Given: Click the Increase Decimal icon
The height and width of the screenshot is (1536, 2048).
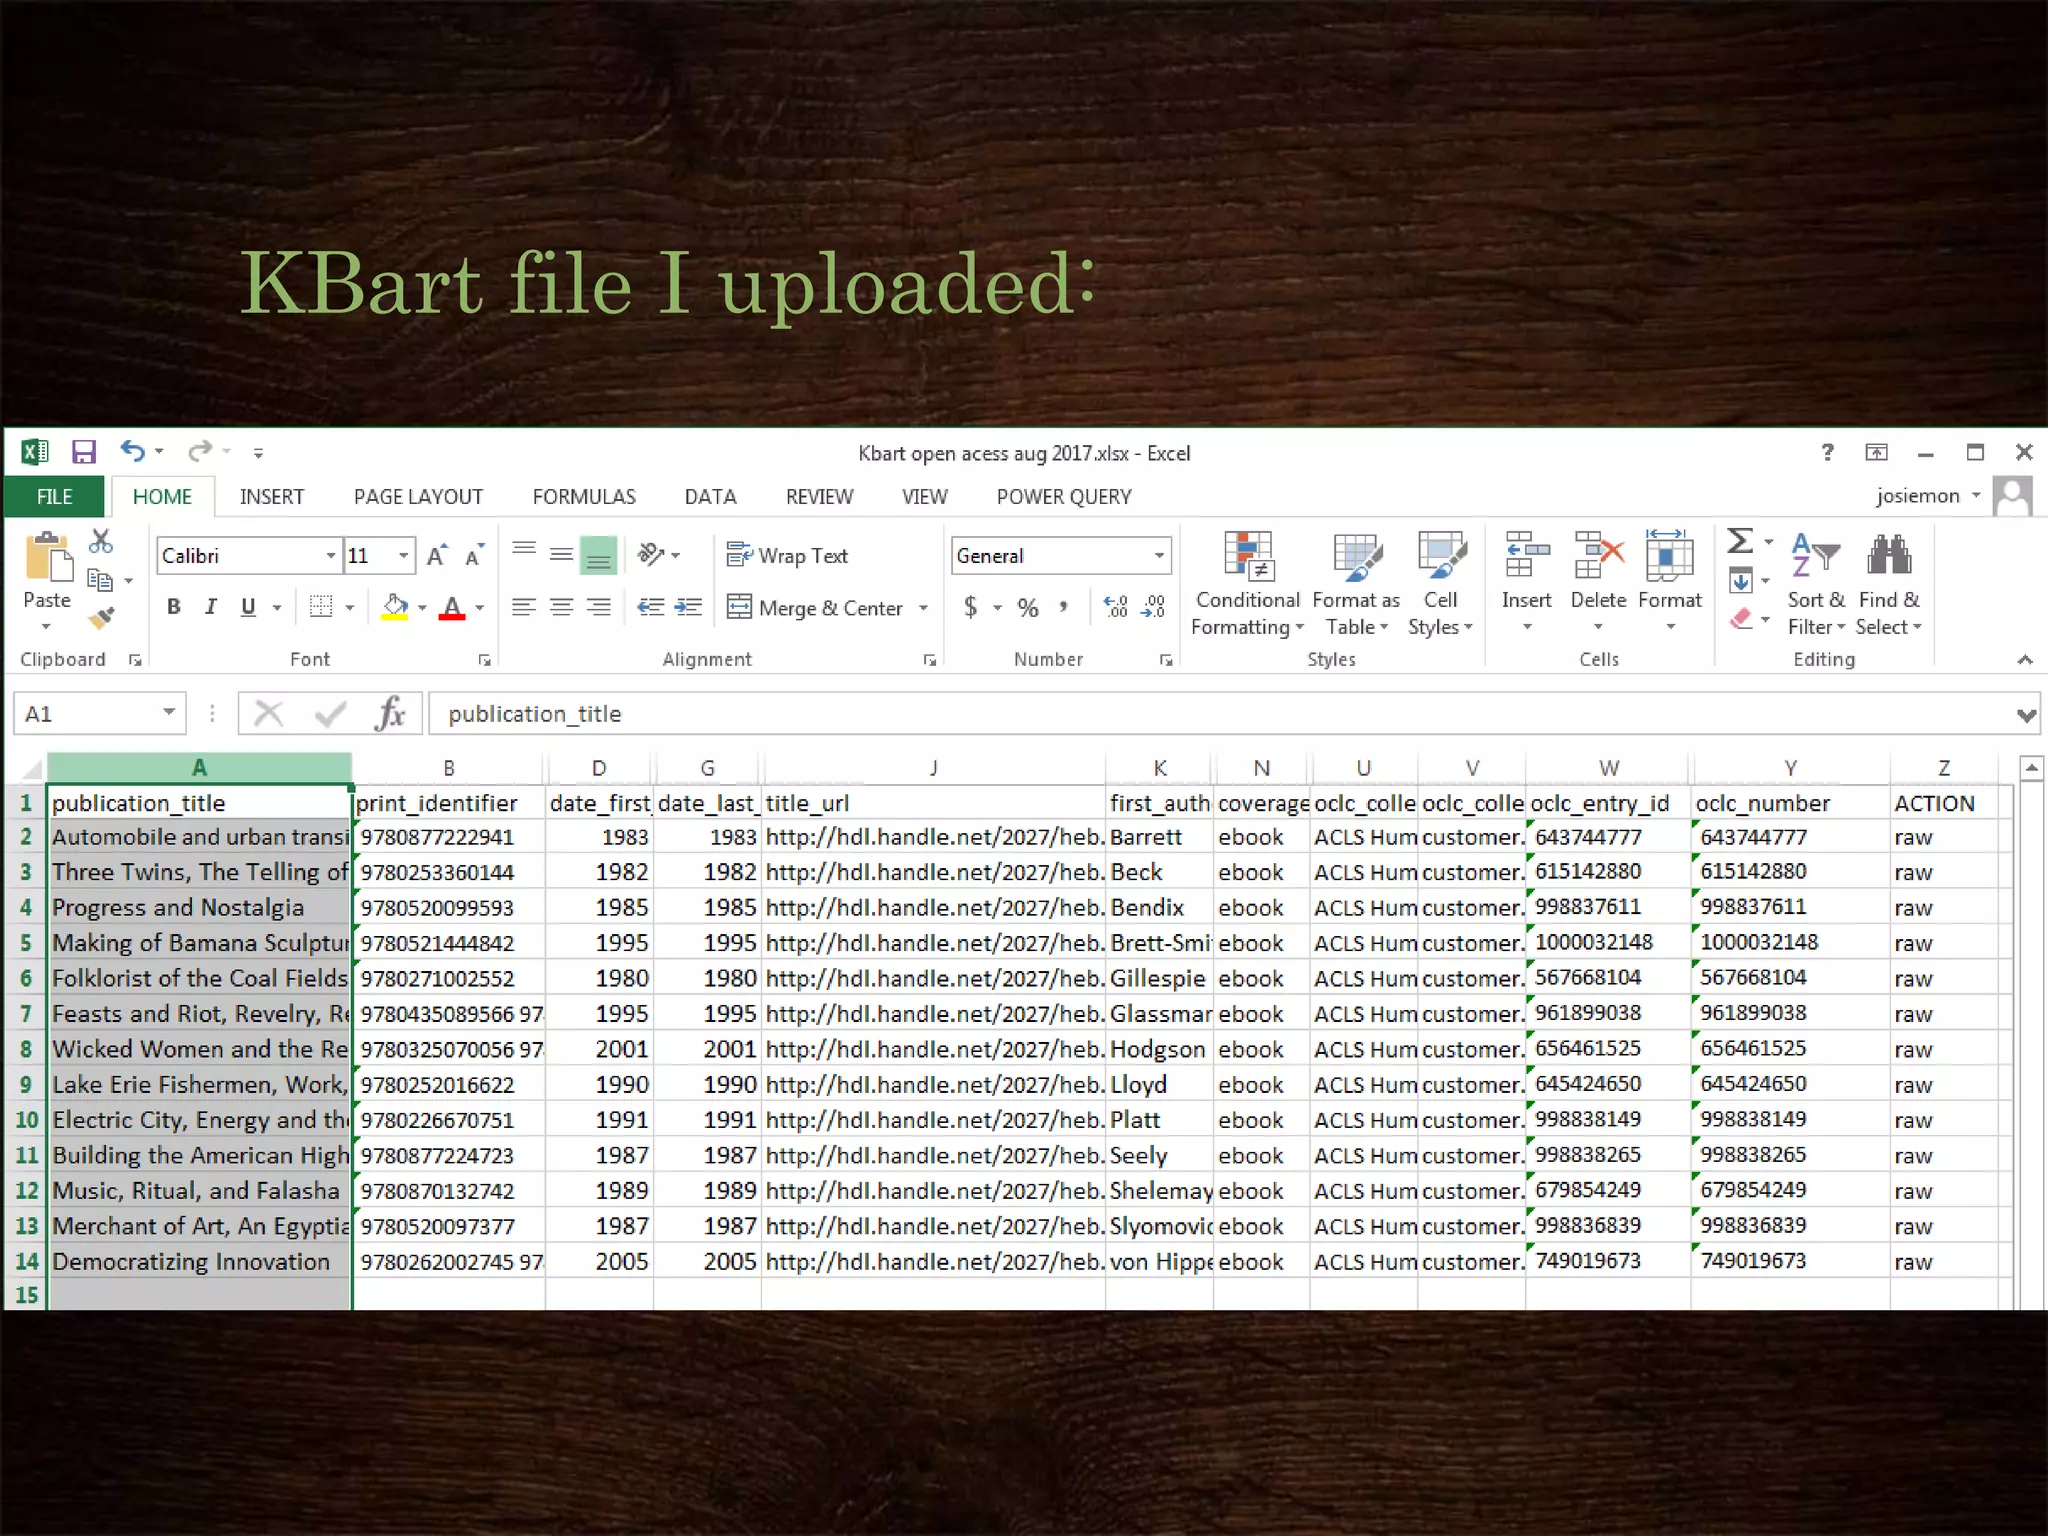Looking at the screenshot, I should pos(1115,607).
